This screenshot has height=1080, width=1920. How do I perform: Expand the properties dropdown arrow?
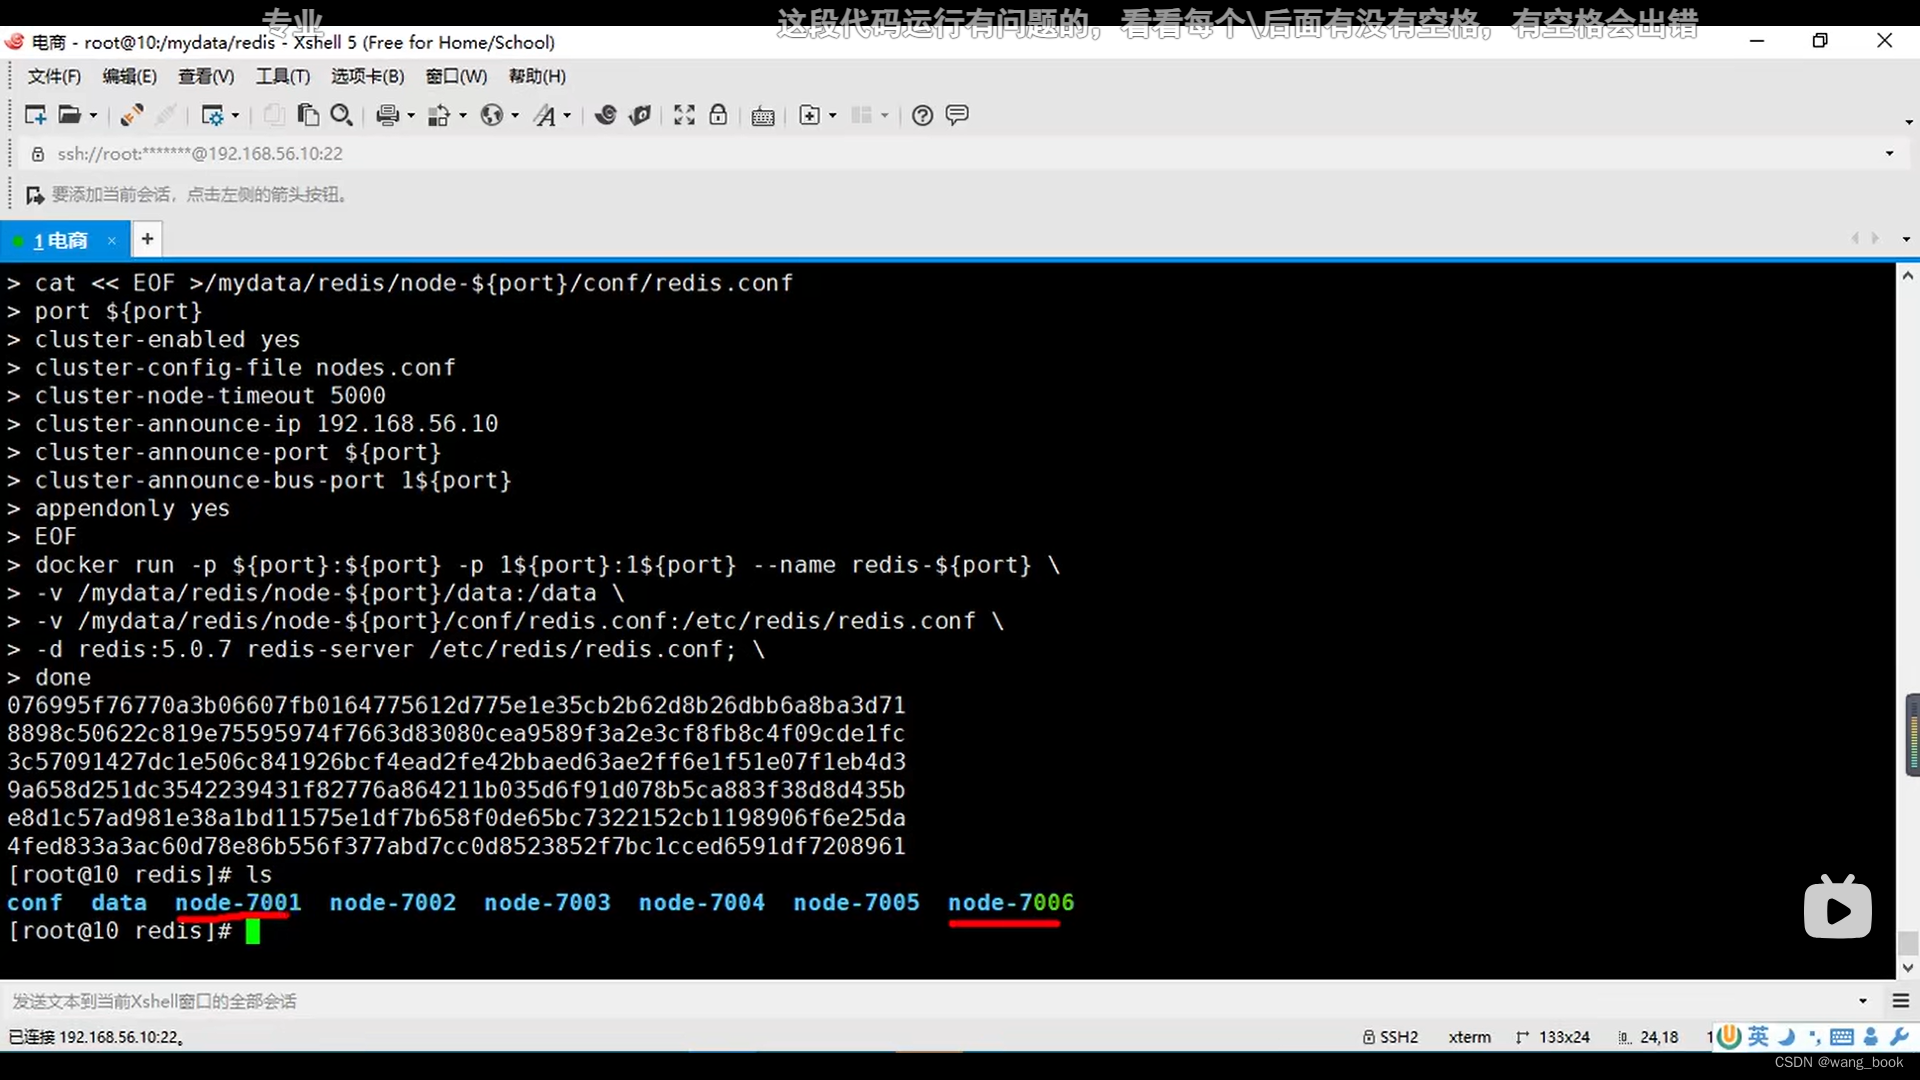coord(235,116)
